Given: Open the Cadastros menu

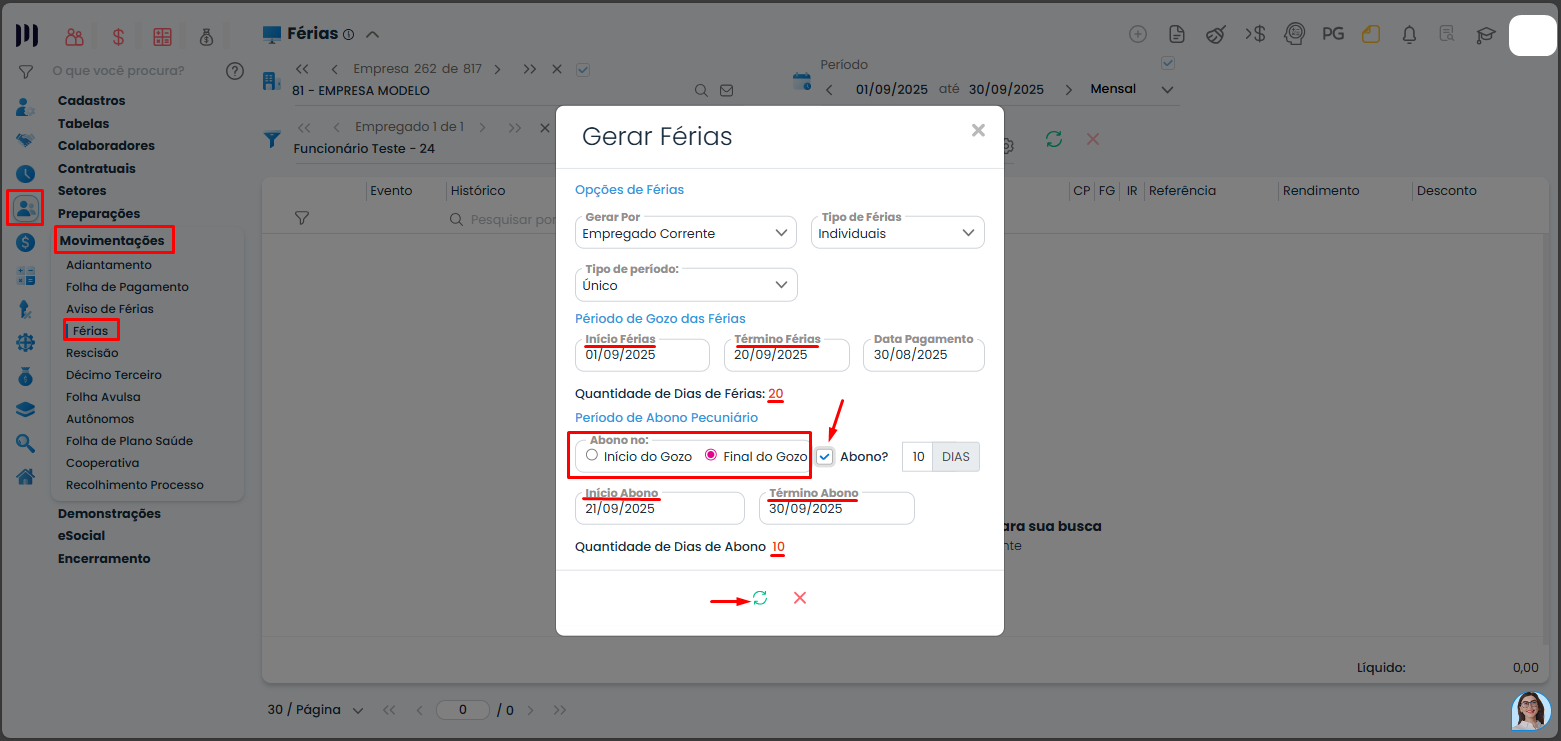Looking at the screenshot, I should coord(92,100).
